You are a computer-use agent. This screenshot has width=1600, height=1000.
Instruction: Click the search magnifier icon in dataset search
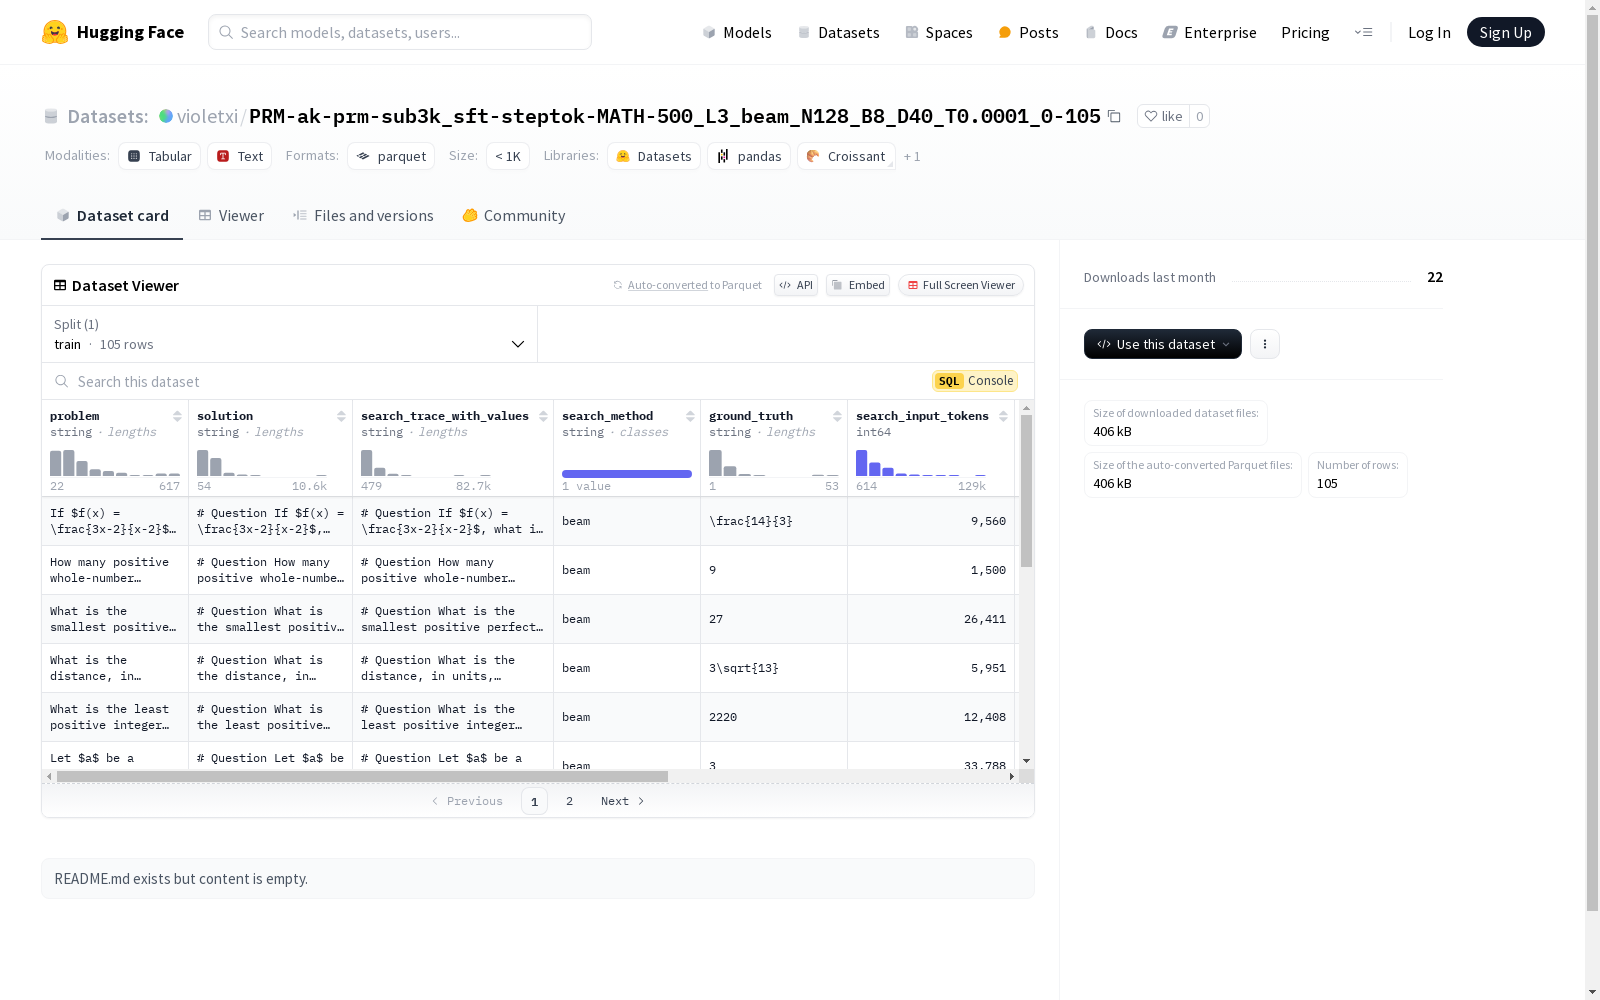point(62,381)
